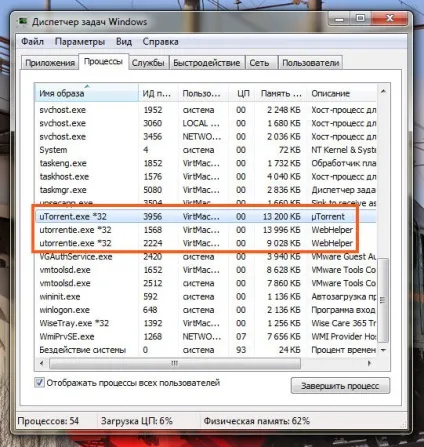Viewport: 424px width, 447px height.
Task: Click the Загрузка ЦП: 6% status entry
Action: click(x=137, y=421)
